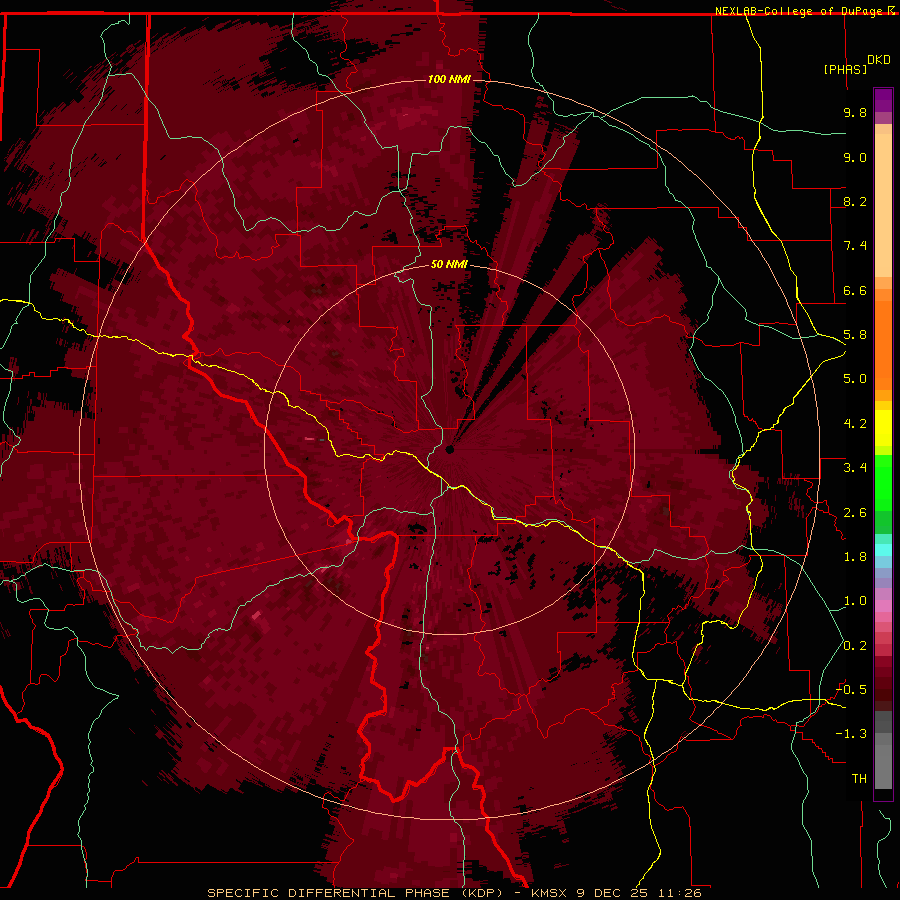
Task: Click the 4.2 color scale value
Action: [x=855, y=424]
